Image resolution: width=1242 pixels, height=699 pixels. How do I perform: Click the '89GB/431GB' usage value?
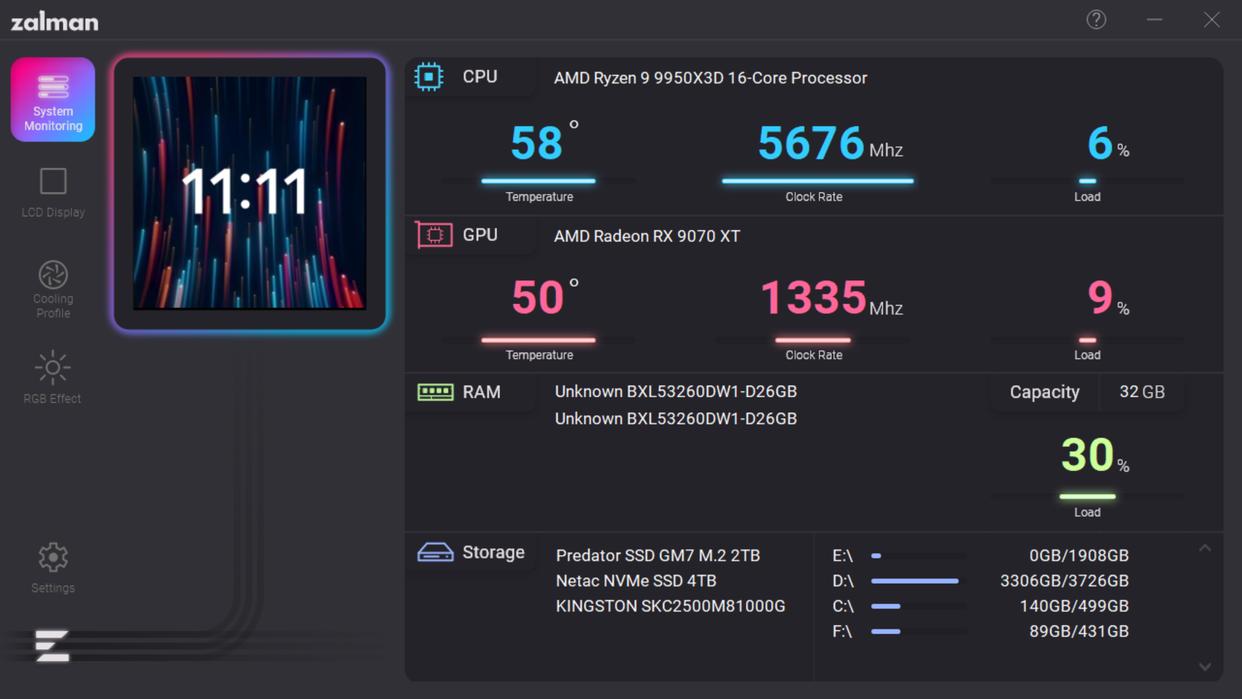[1079, 631]
